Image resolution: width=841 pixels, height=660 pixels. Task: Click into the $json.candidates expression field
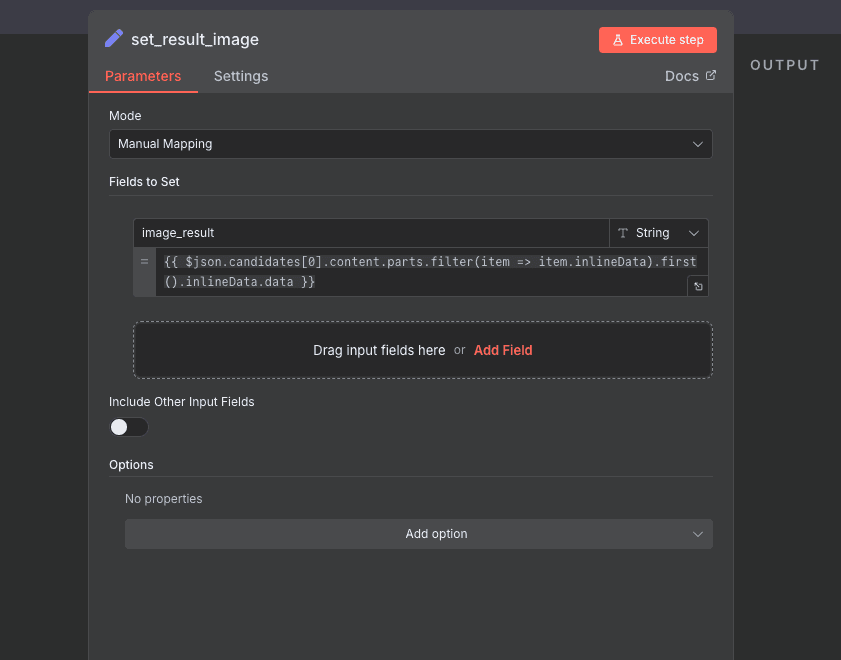pyautogui.click(x=420, y=271)
